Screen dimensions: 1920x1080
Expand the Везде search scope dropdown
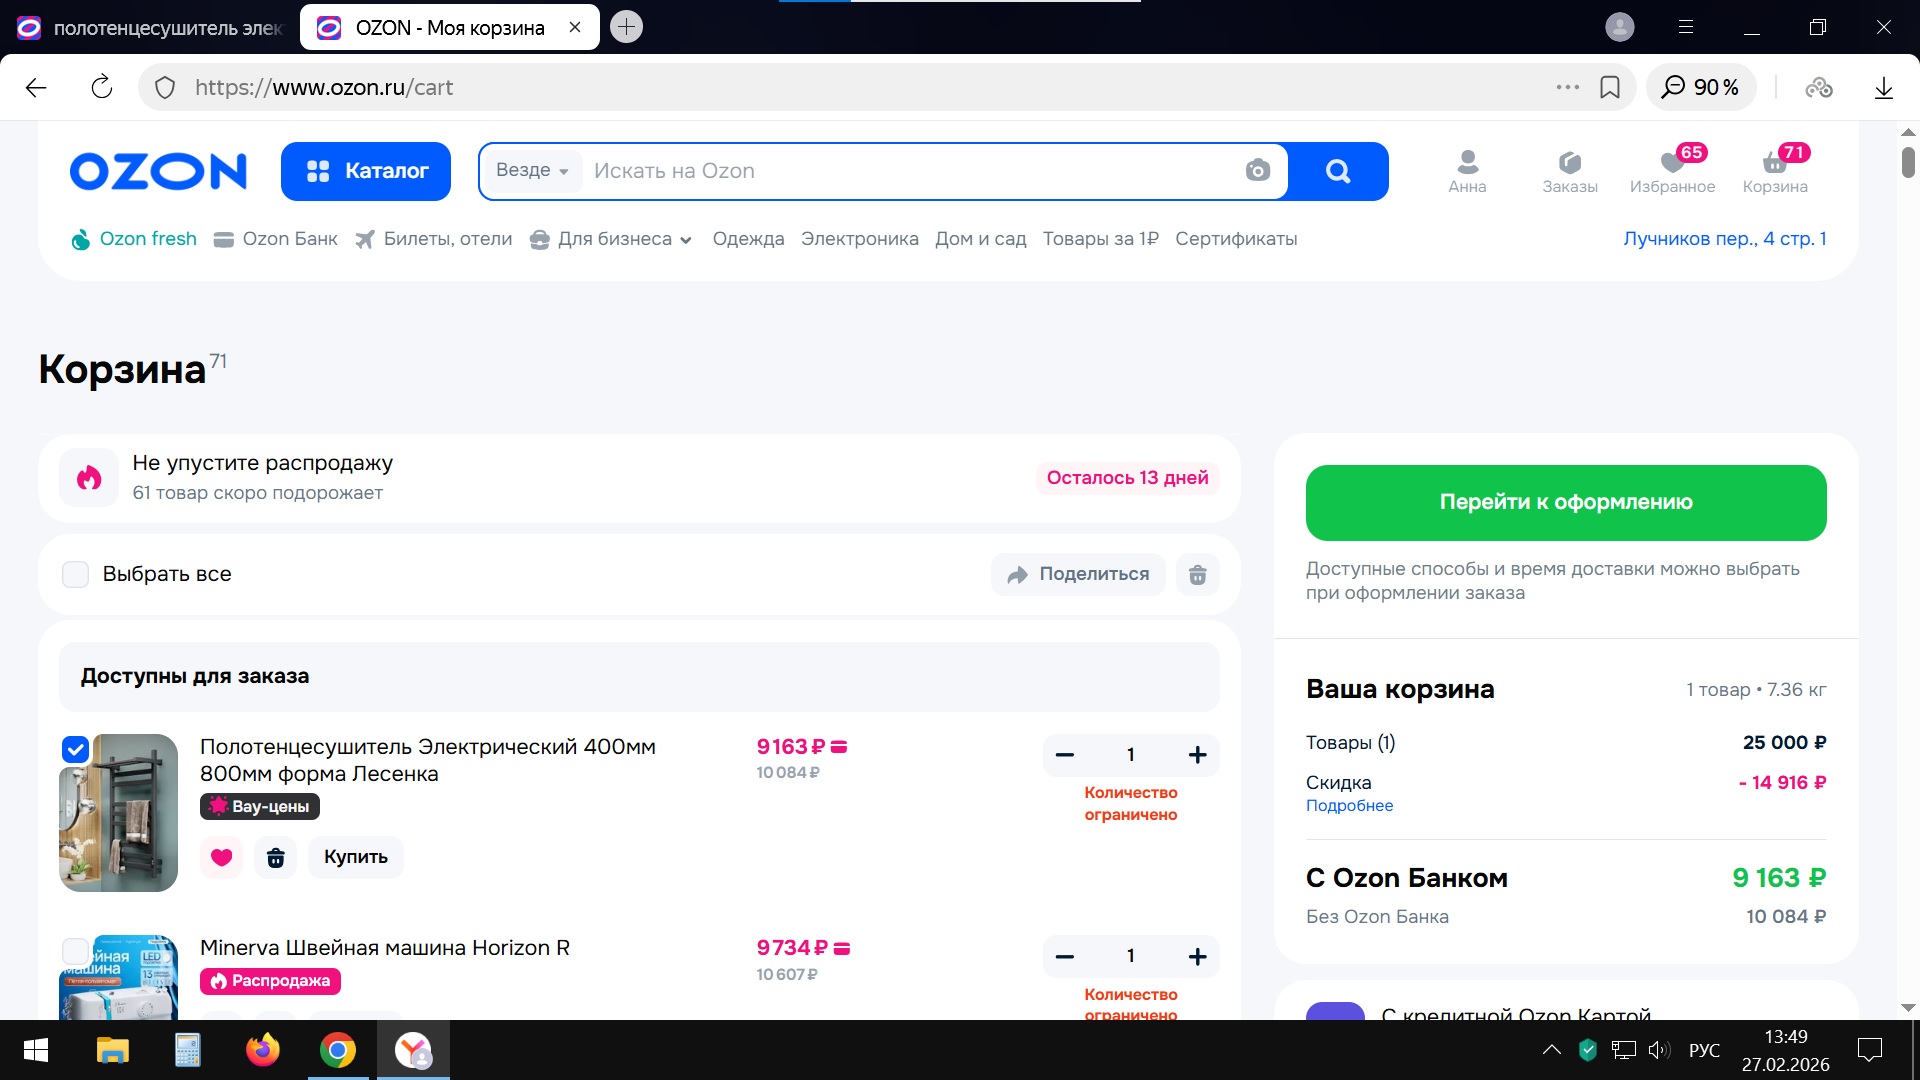click(532, 171)
